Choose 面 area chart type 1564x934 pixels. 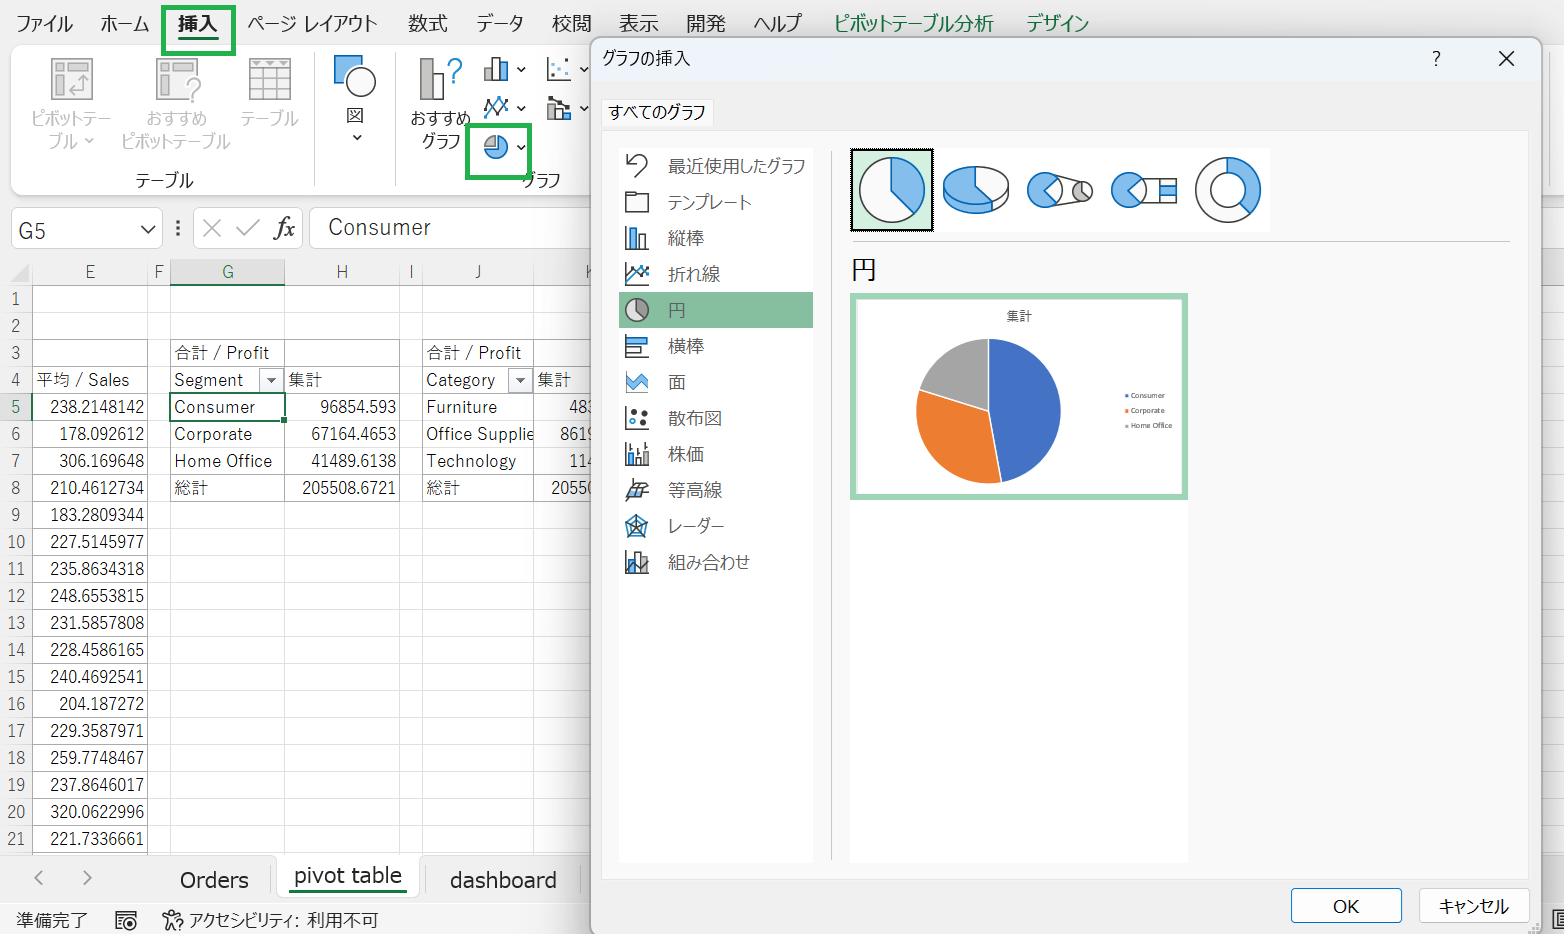(716, 382)
